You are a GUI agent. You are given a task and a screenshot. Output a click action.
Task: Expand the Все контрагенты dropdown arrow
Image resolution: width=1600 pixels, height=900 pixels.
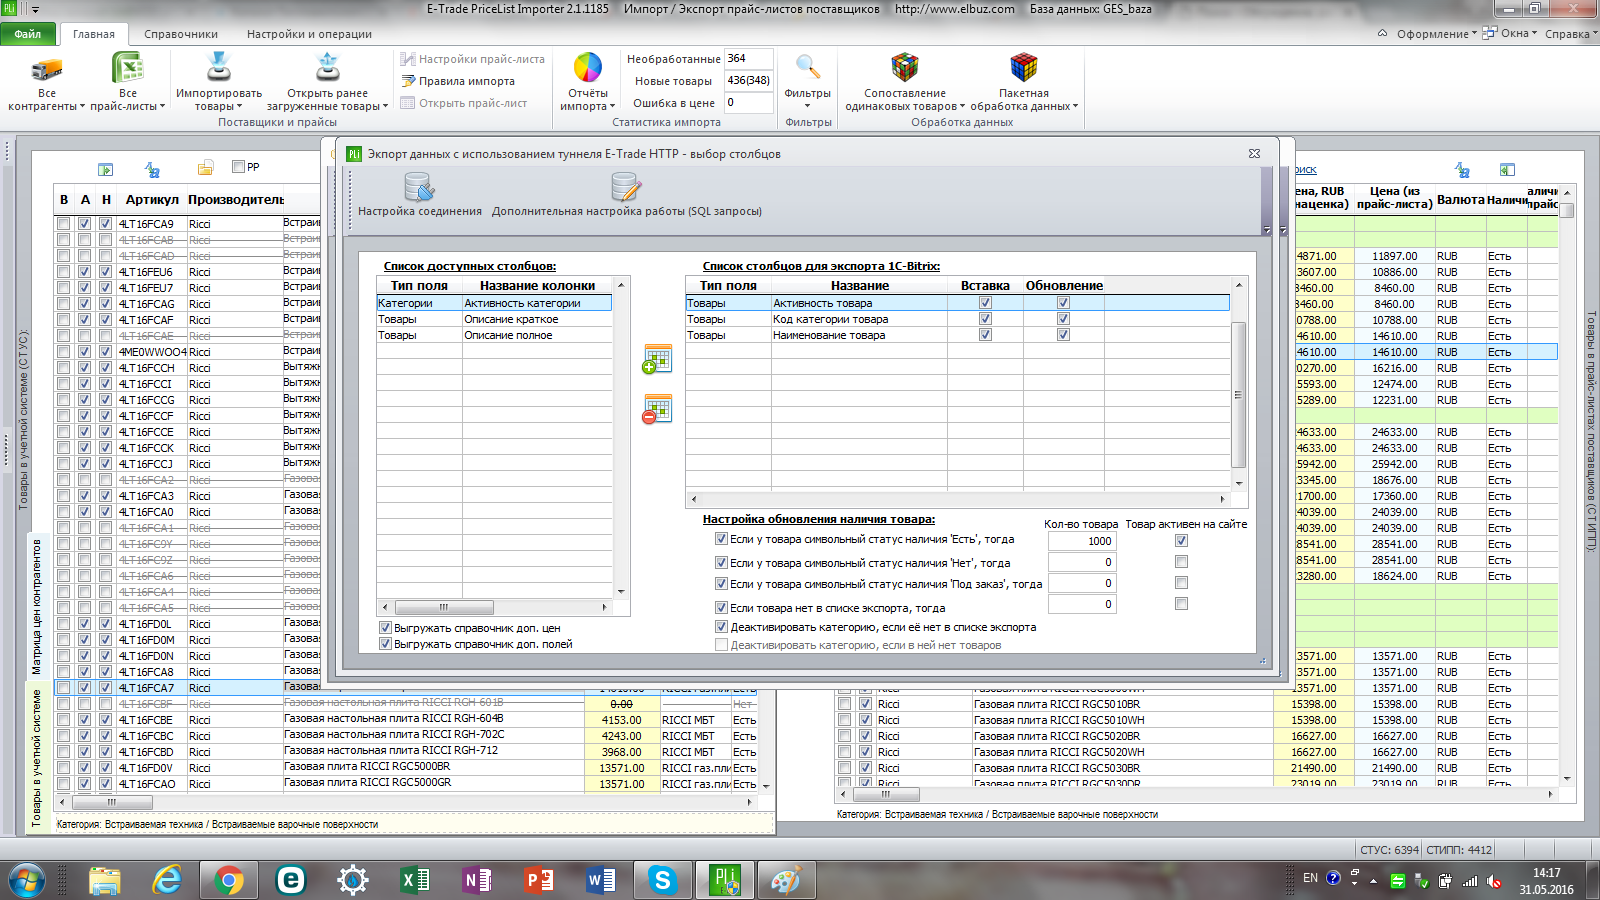[x=82, y=106]
